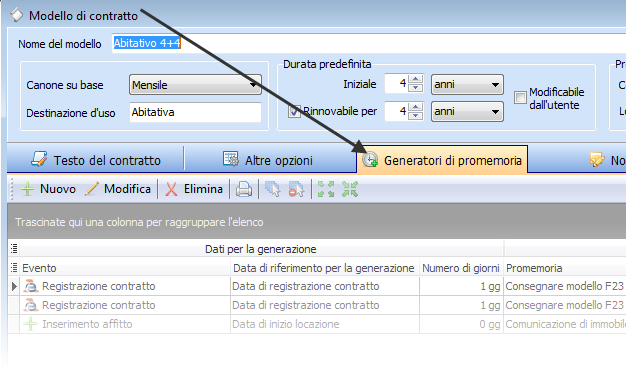Expand all groups with outward arrows icon
Image resolution: width=626 pixels, height=368 pixels.
[326, 189]
